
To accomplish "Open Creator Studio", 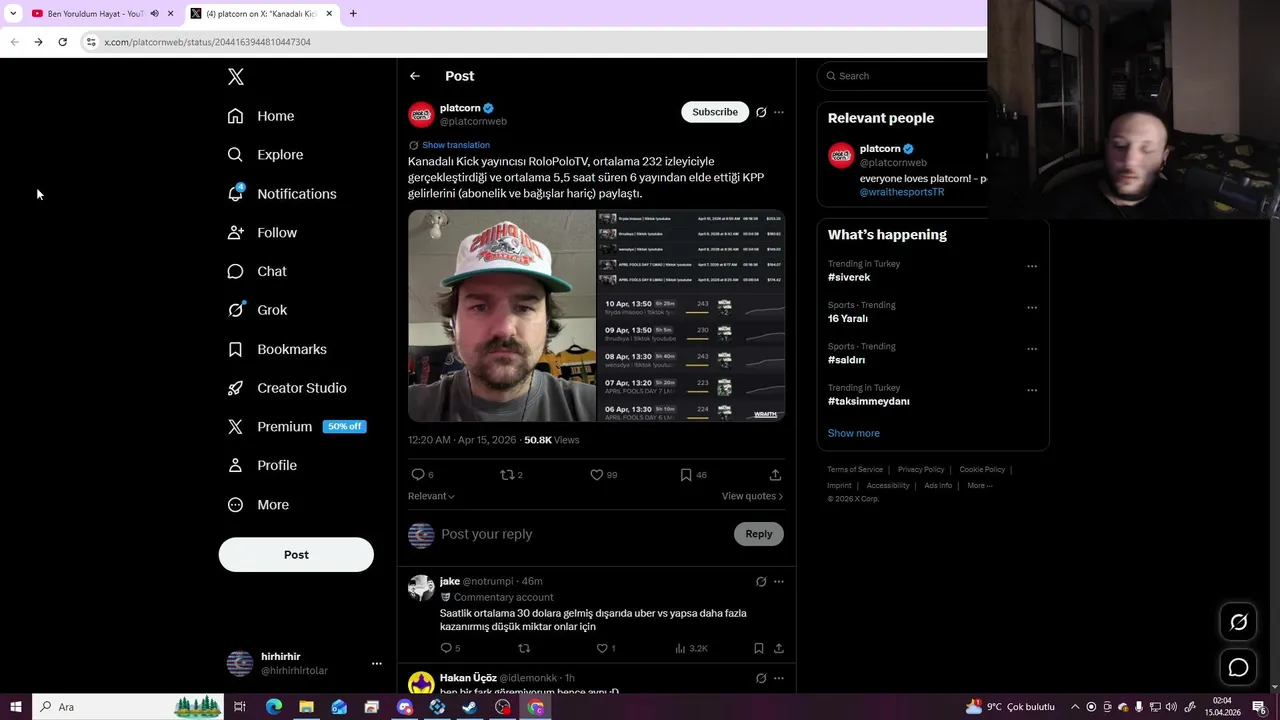I will pos(287,388).
